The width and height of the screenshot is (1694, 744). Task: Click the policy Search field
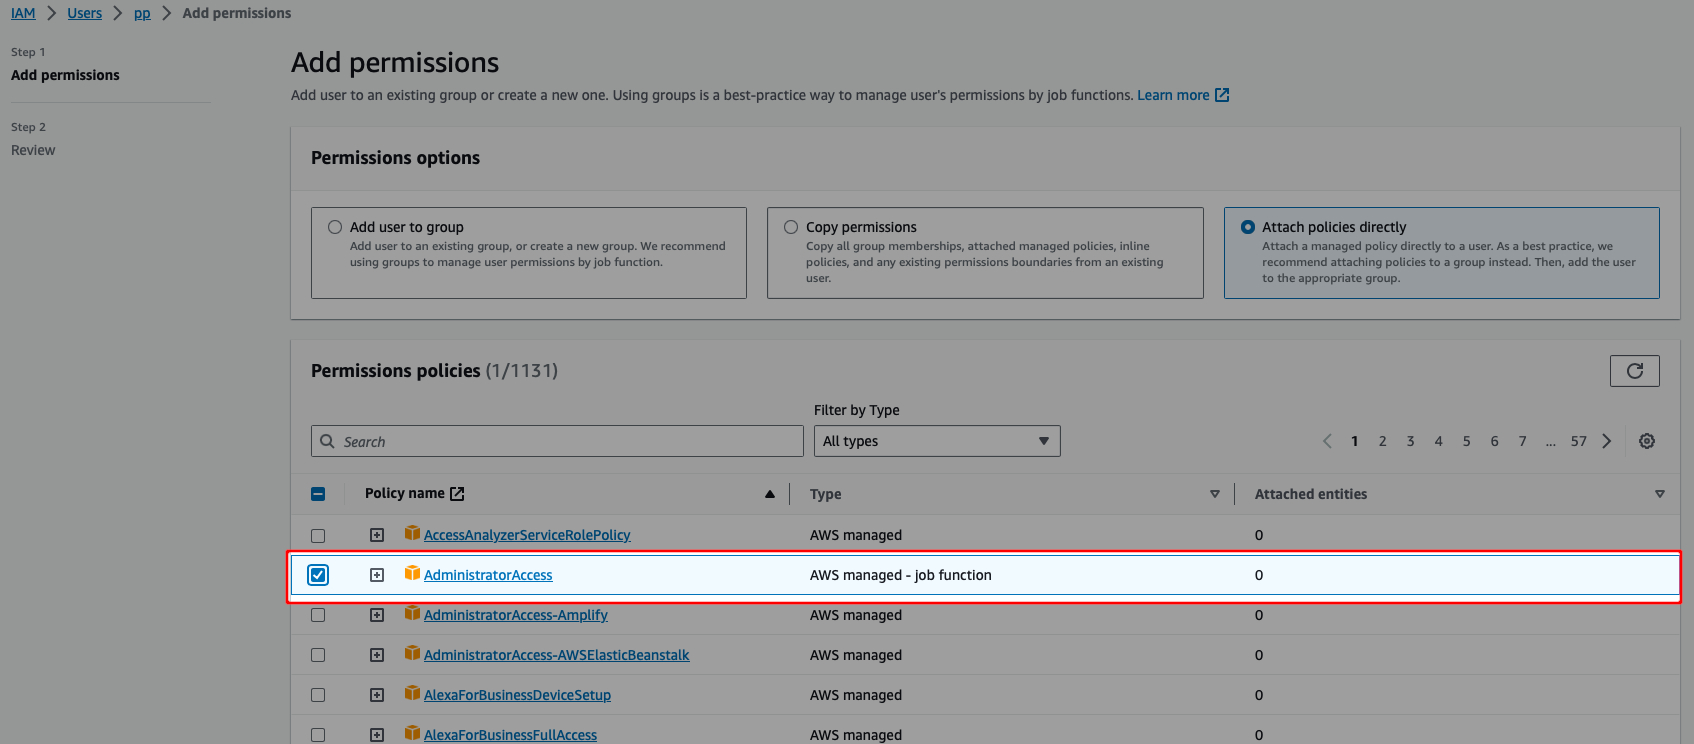(557, 441)
